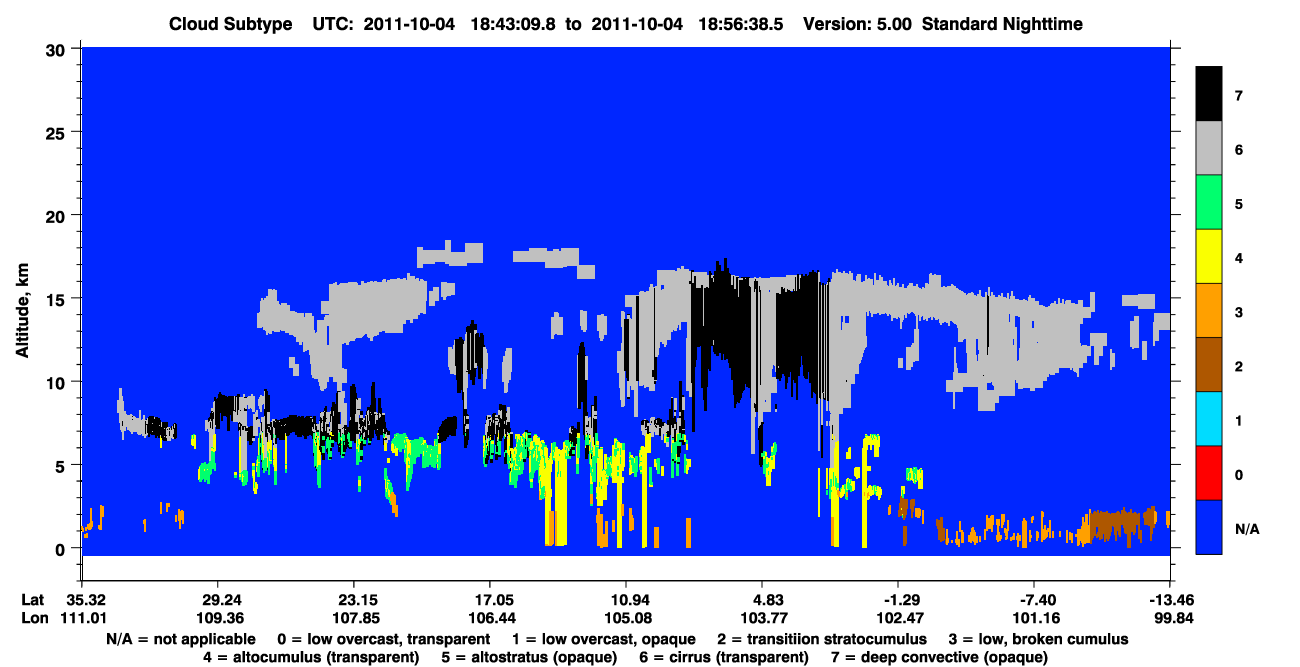Click latitude value -7.40
Screen dimensions: 1300x667
pyautogui.click(x=1034, y=600)
